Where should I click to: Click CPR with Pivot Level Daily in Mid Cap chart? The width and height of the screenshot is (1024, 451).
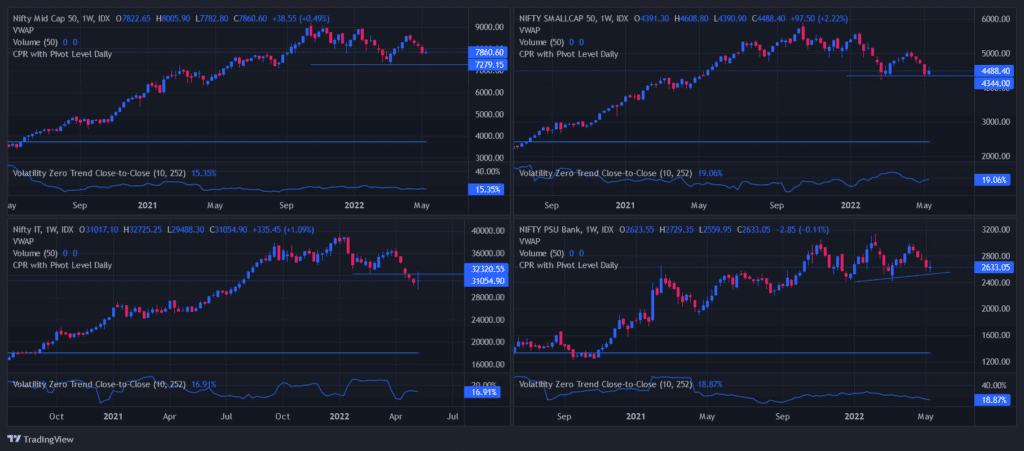(x=62, y=54)
